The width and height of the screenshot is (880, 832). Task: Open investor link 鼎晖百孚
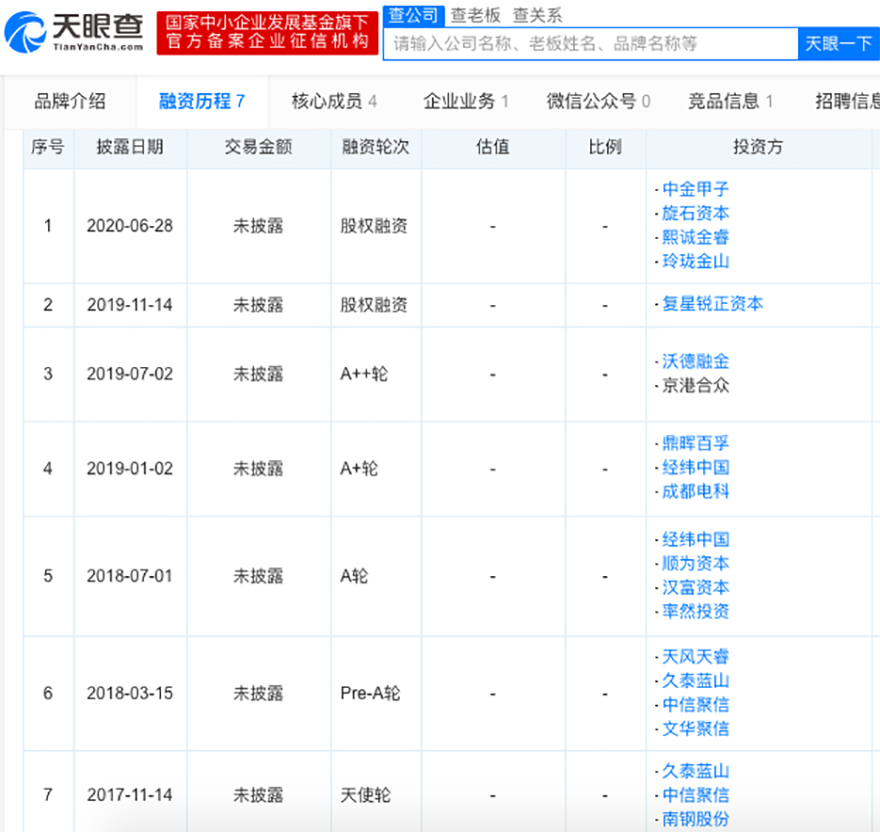pyautogui.click(x=695, y=444)
